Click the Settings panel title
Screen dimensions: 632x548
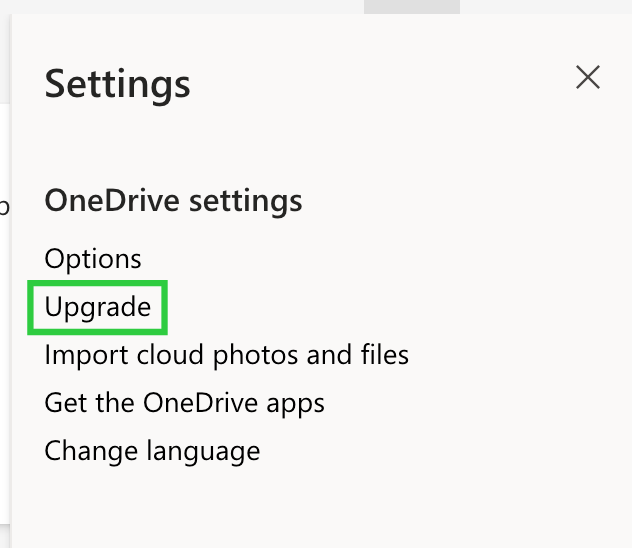pyautogui.click(x=118, y=84)
